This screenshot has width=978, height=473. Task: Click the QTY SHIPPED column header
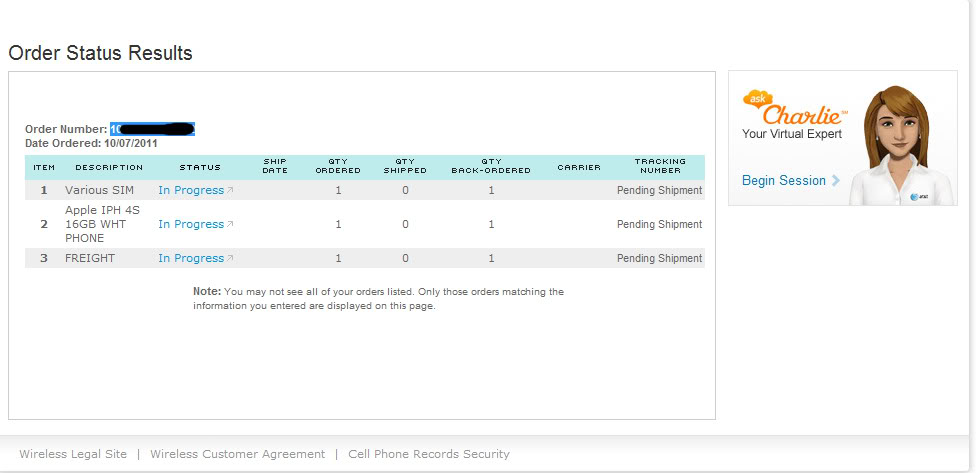pyautogui.click(x=405, y=166)
